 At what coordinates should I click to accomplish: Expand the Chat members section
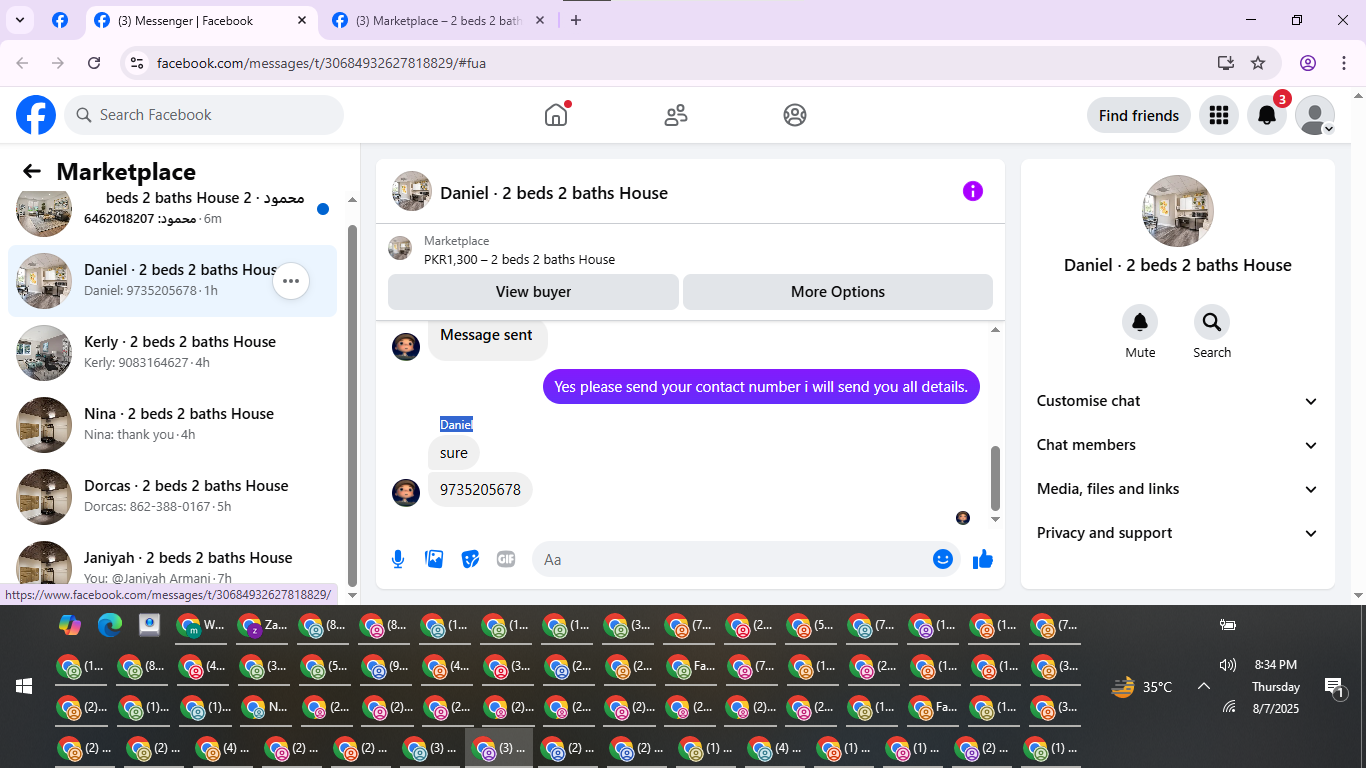[x=1178, y=445]
